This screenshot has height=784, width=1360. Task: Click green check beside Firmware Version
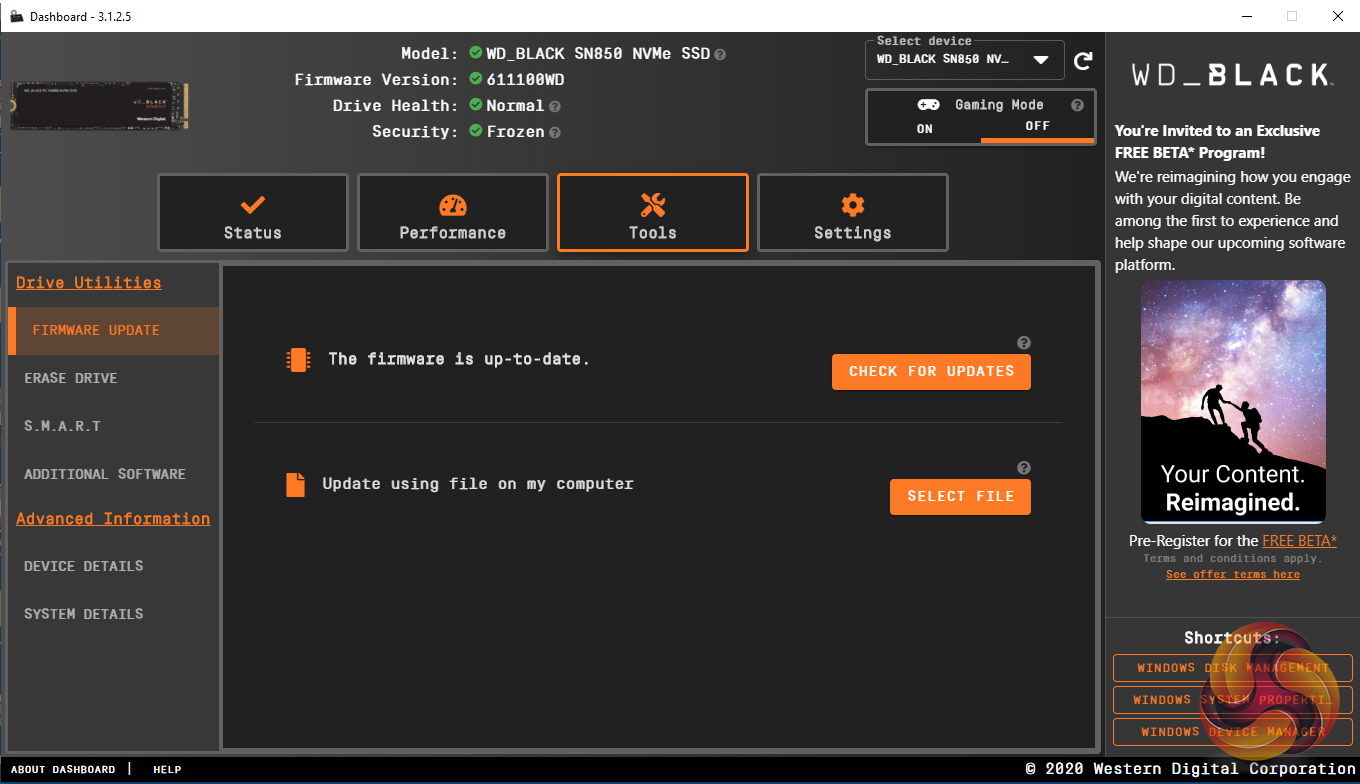(476, 79)
